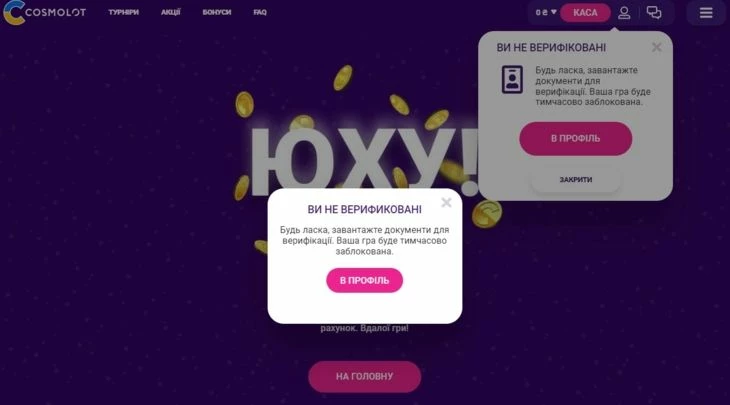Open the hamburger menu
The width and height of the screenshot is (730, 405).
click(706, 13)
